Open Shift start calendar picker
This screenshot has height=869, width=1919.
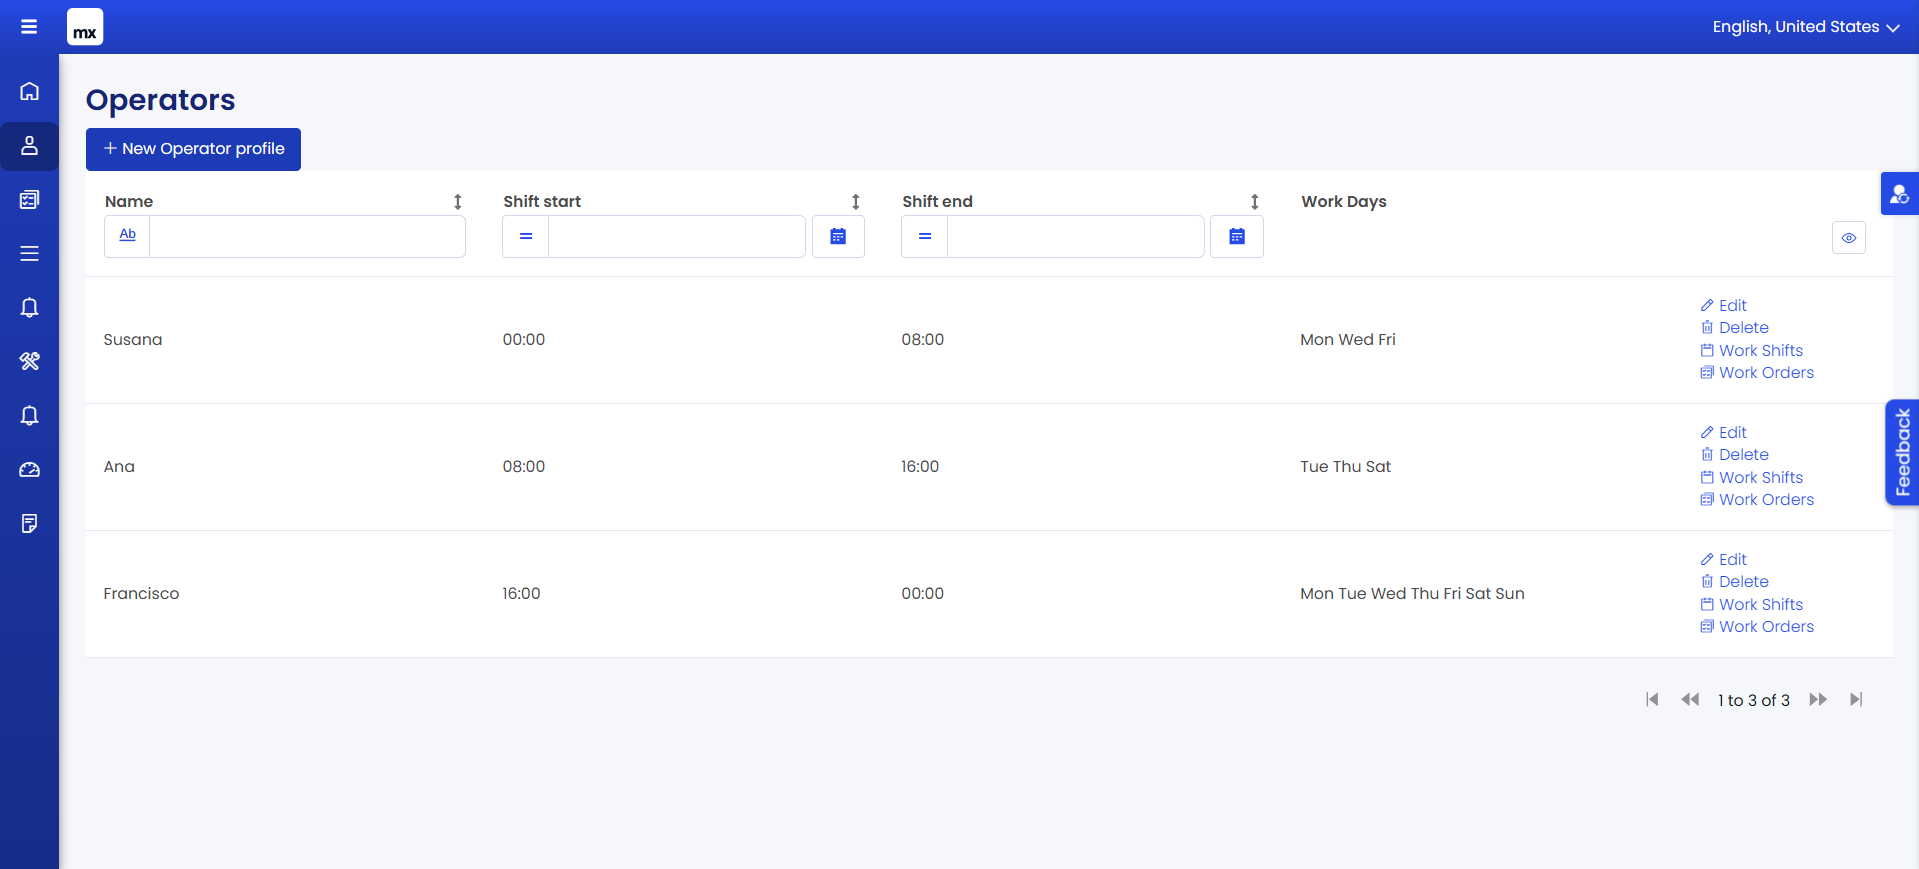coord(838,237)
